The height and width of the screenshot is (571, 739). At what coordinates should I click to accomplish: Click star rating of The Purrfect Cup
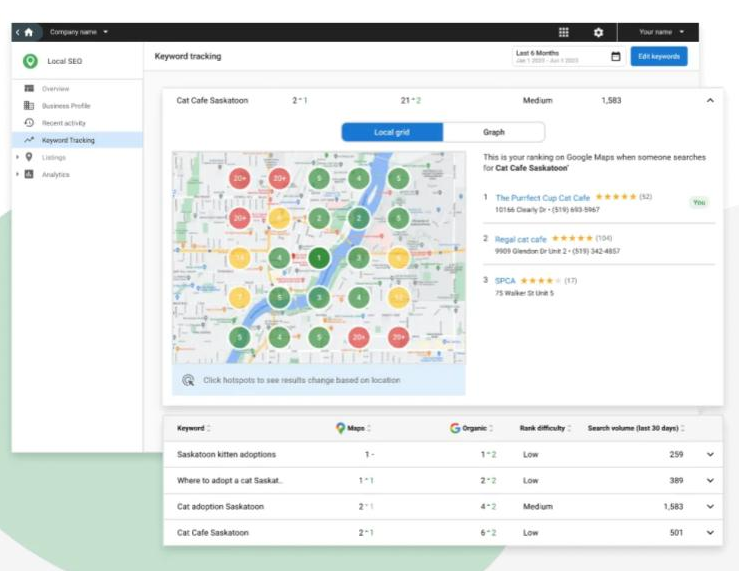pos(616,197)
